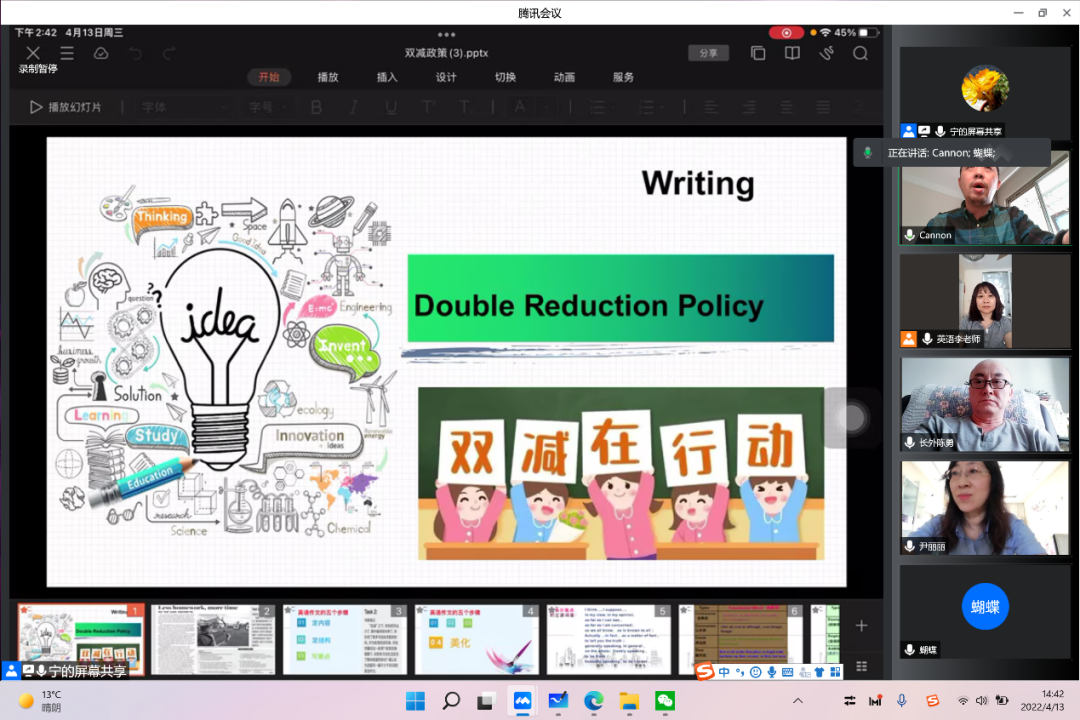1080x720 pixels.
Task: Open Windows taskbar search
Action: tap(450, 701)
